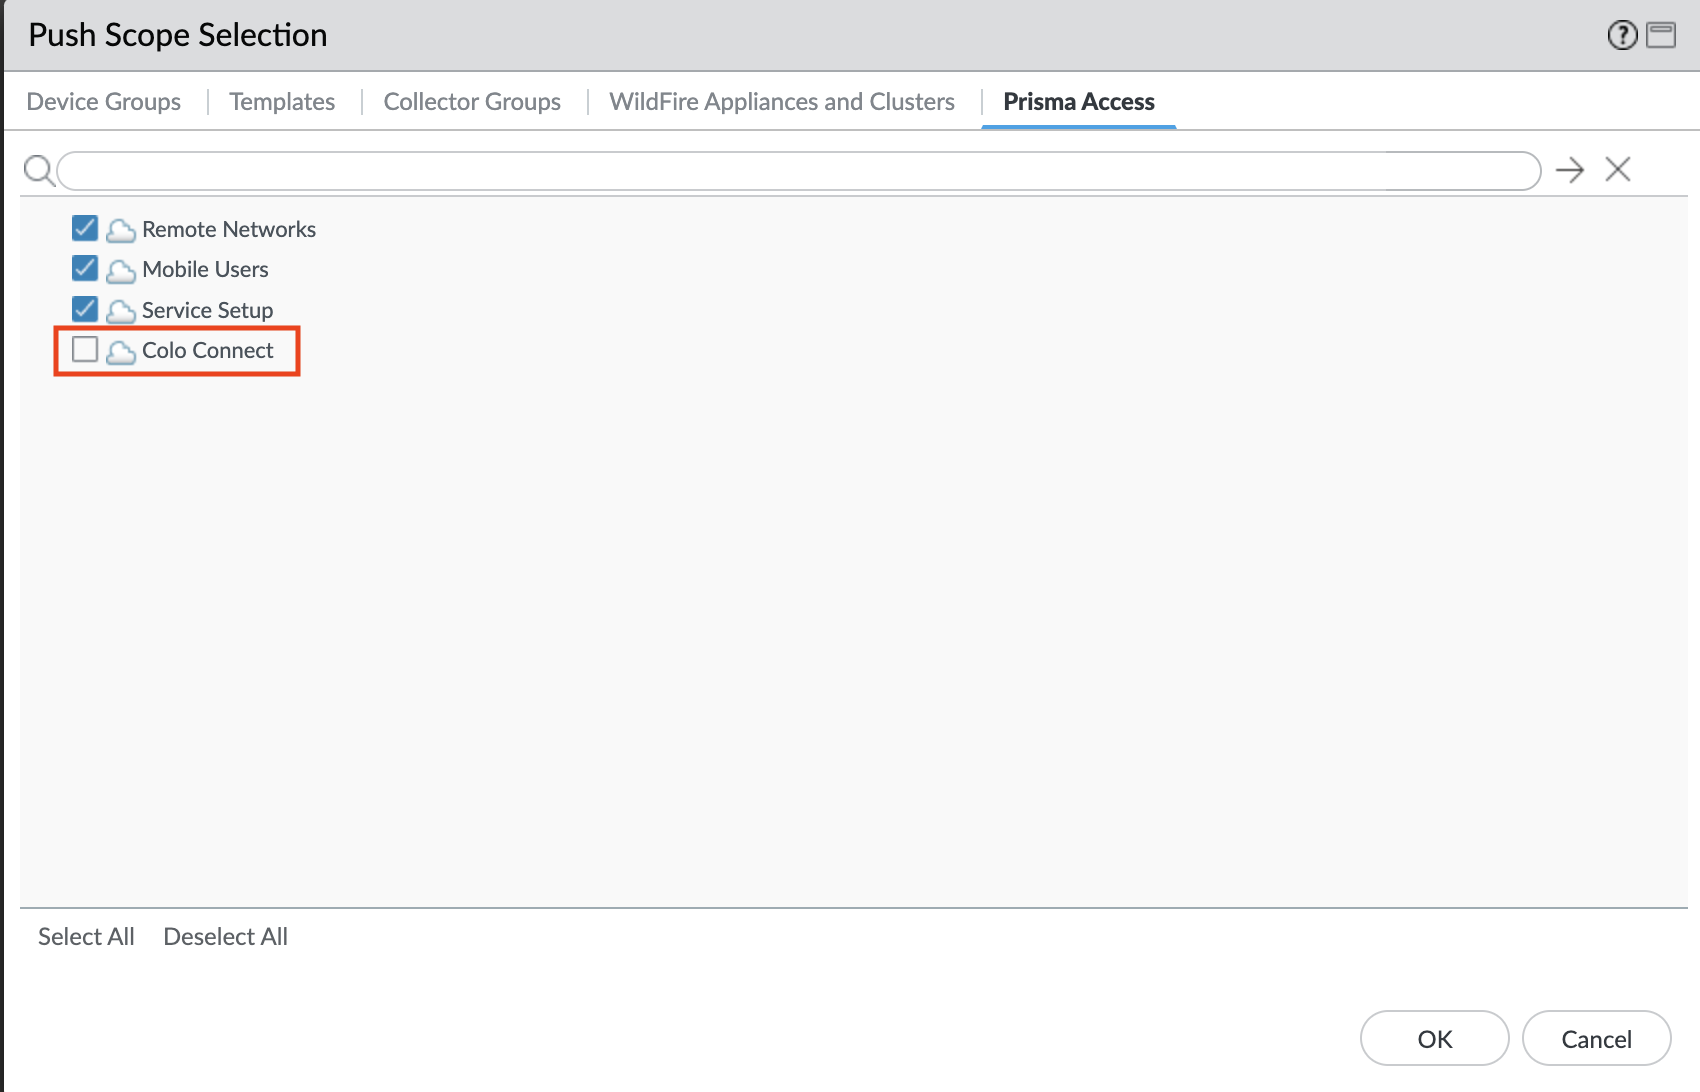Screen dimensions: 1700x1092
Task: Disable the Service Setup checkbox
Action: [85, 309]
